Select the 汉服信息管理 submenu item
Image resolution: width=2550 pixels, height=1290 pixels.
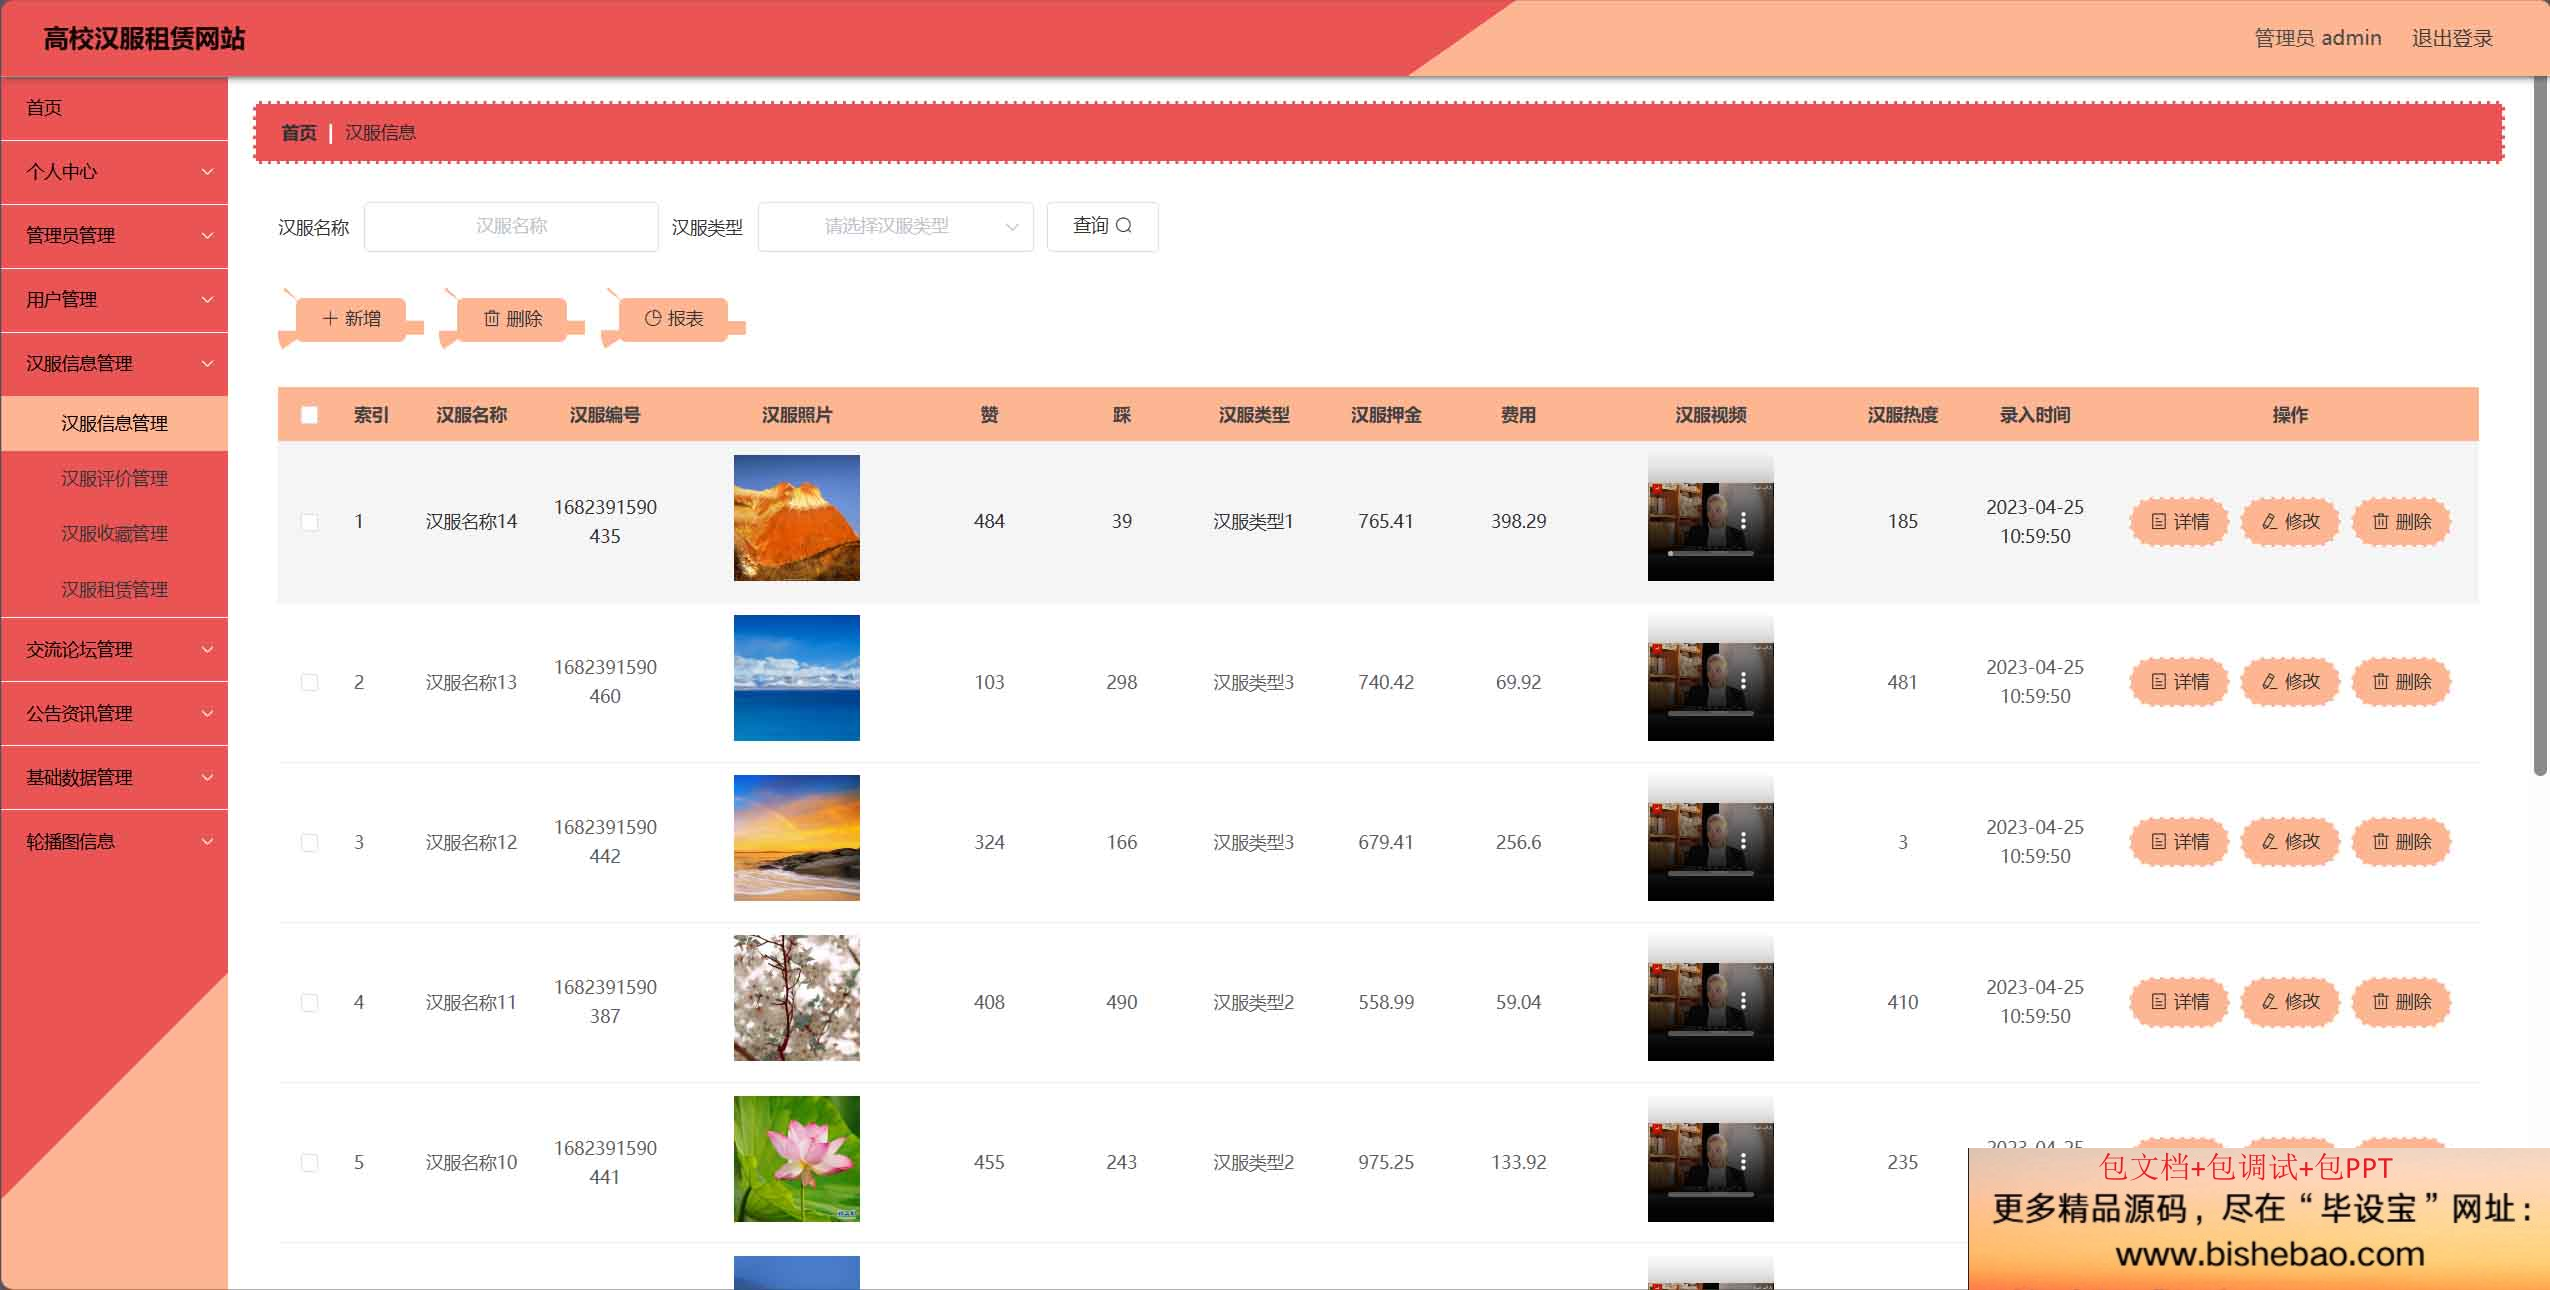pyautogui.click(x=114, y=424)
